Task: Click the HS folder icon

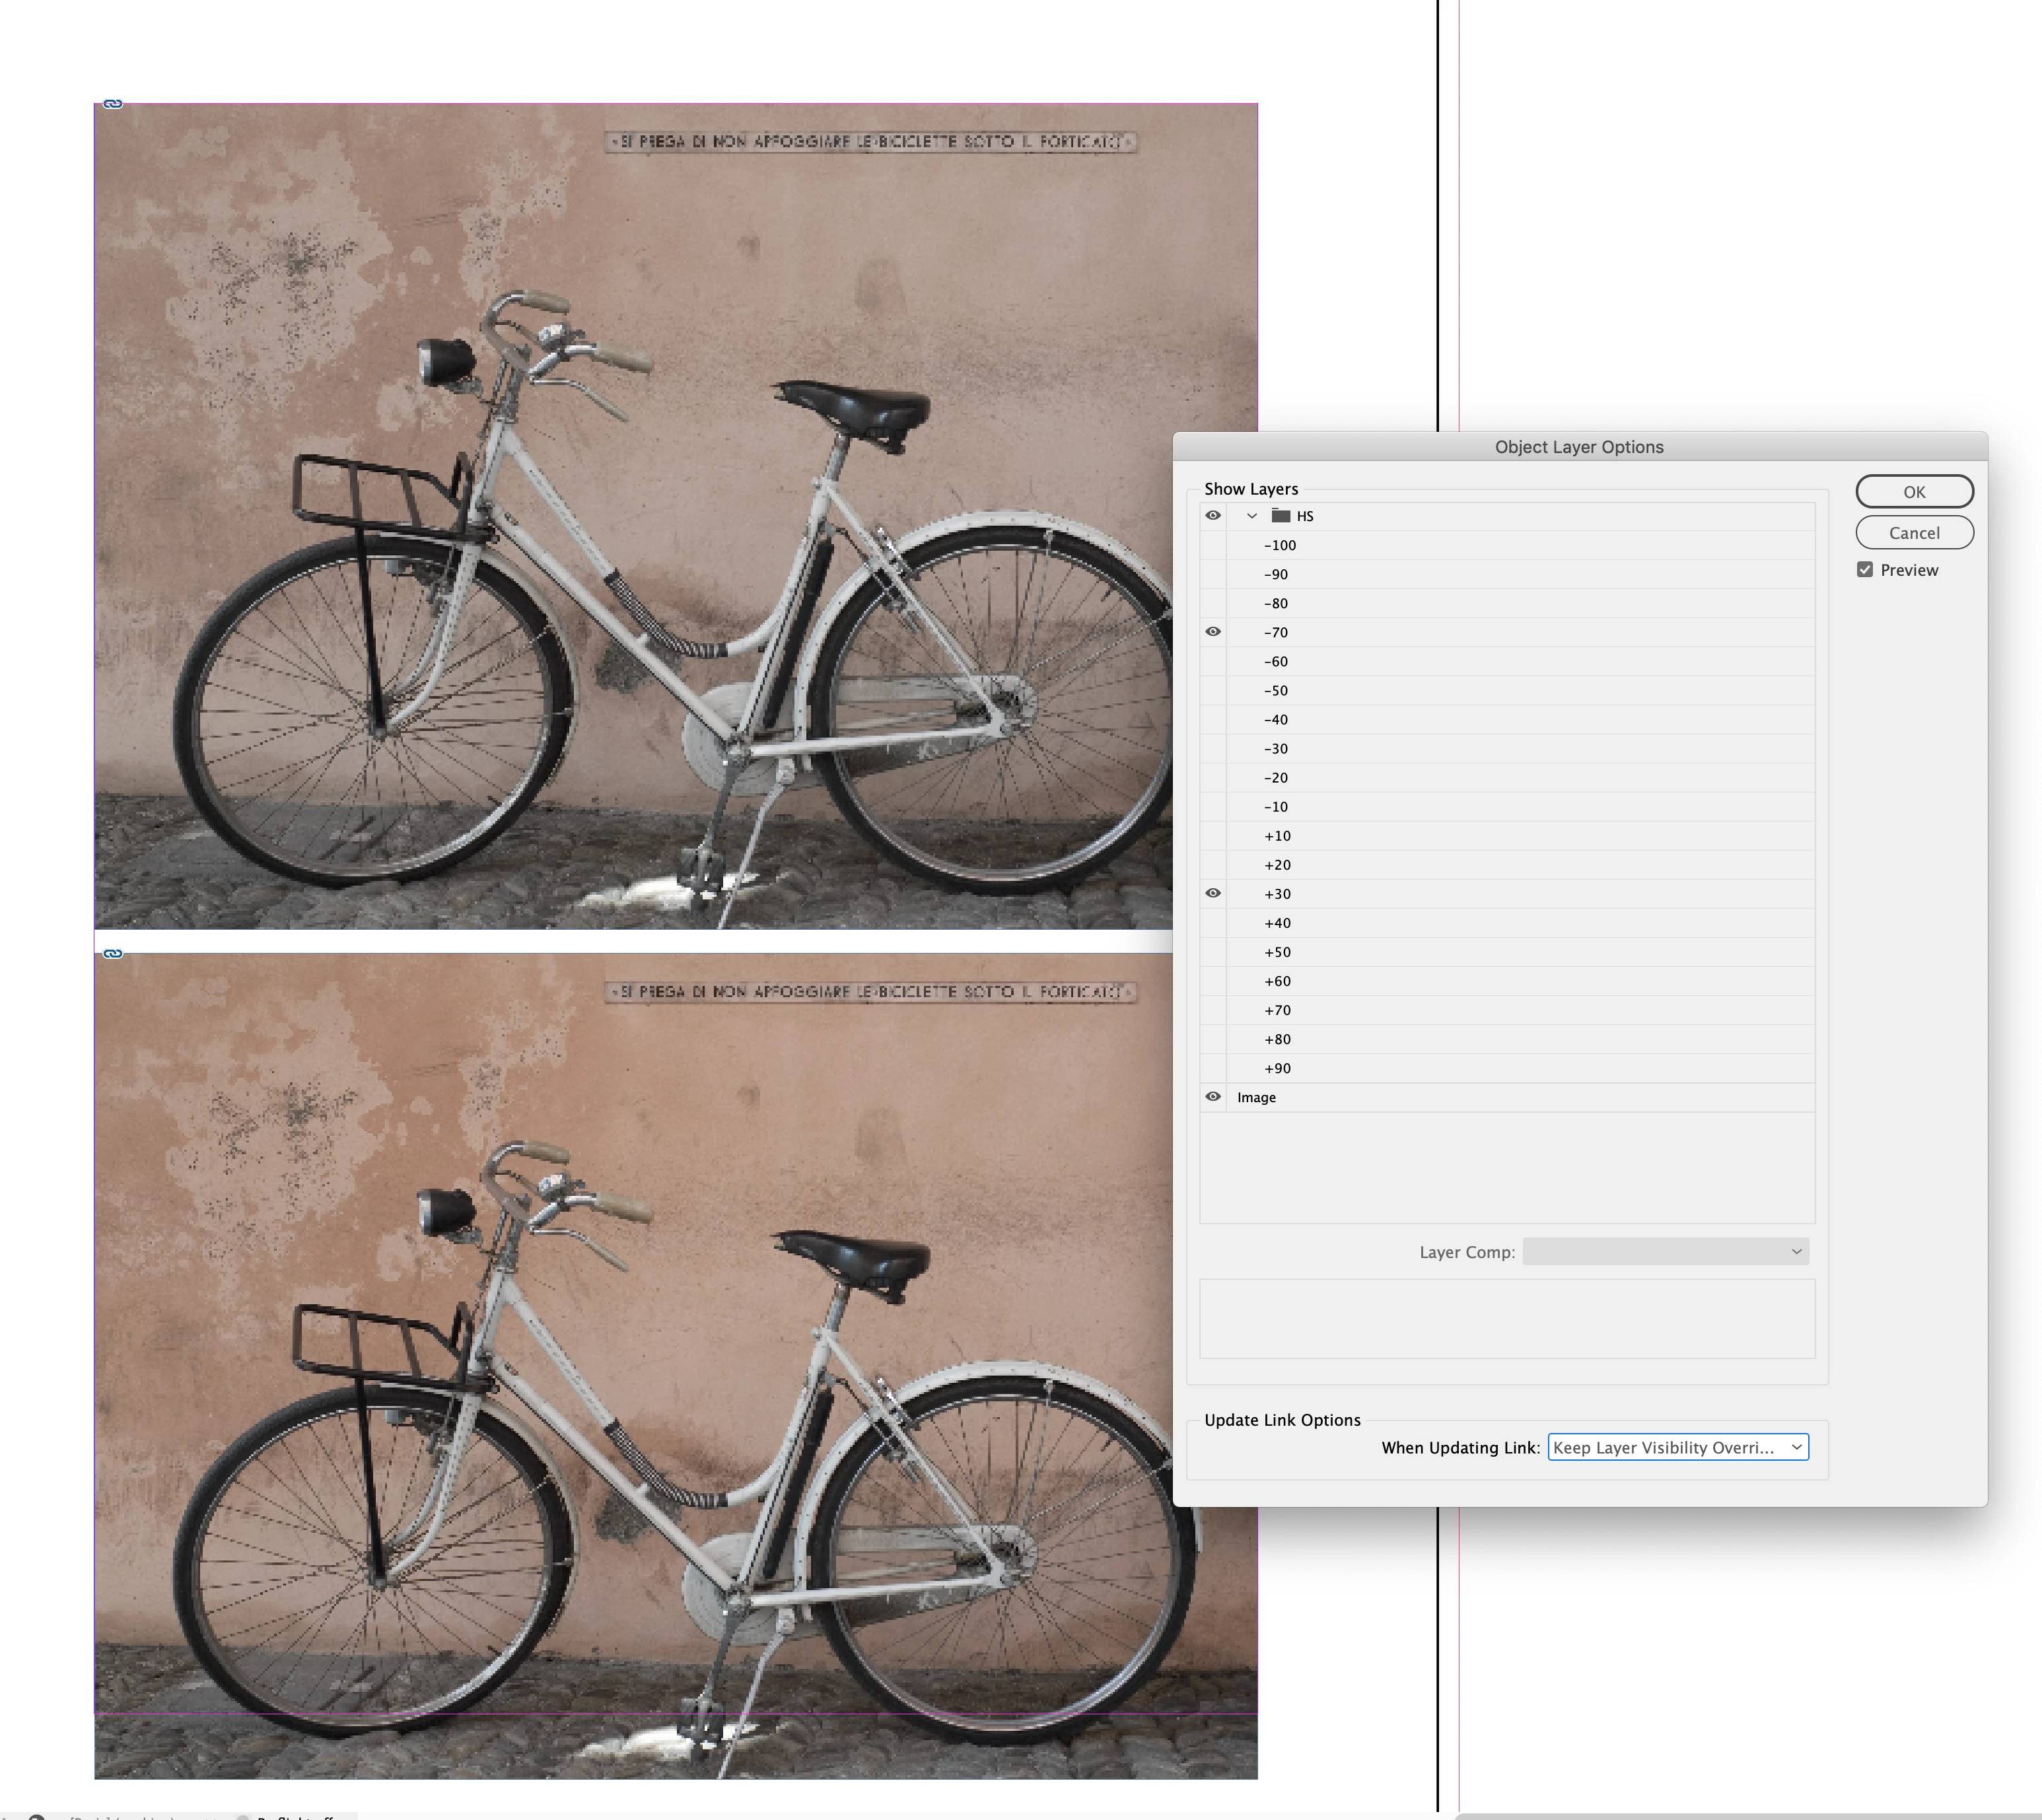Action: pyautogui.click(x=1281, y=516)
